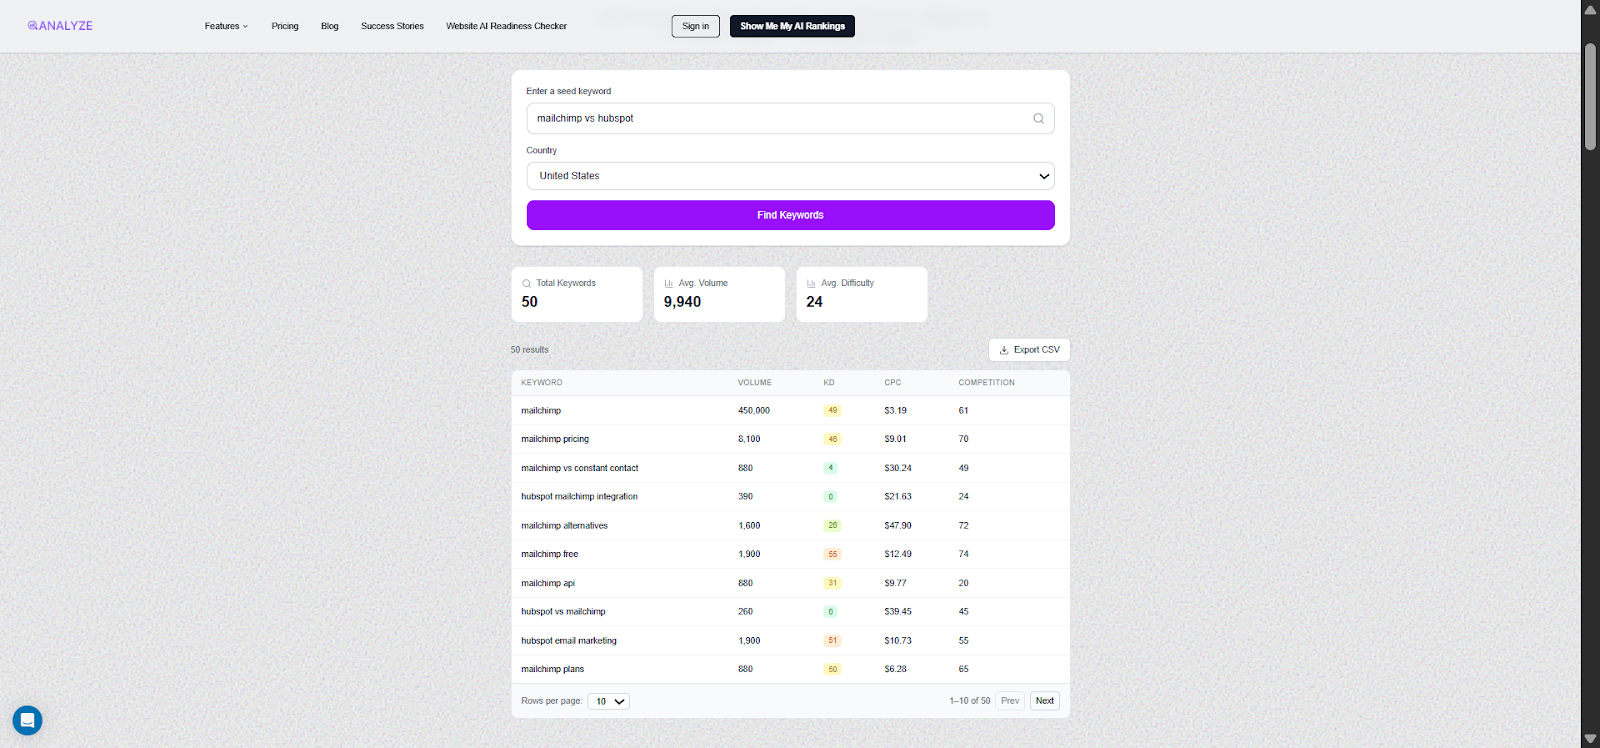
Task: Click the browser scrollbar down arrow
Action: point(1590,739)
